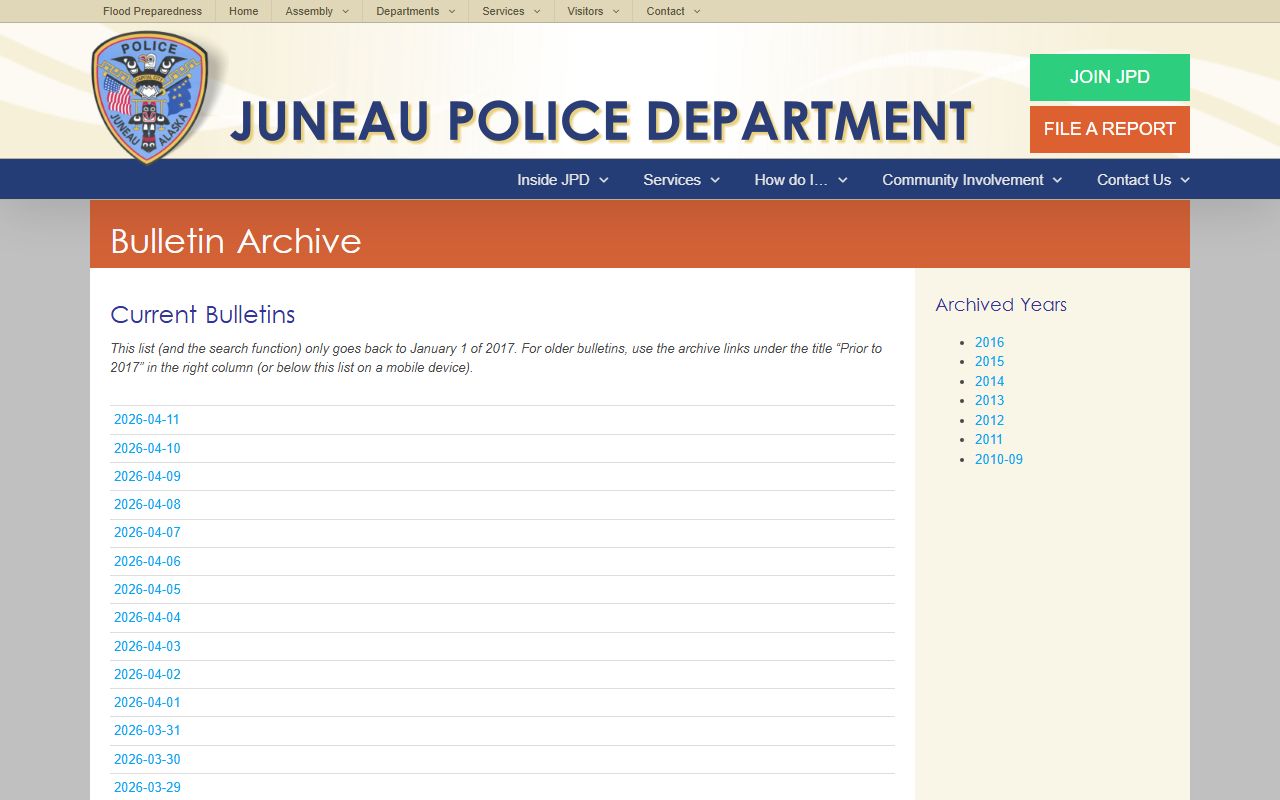Open the Inside JPD dropdown menu

[x=563, y=180]
